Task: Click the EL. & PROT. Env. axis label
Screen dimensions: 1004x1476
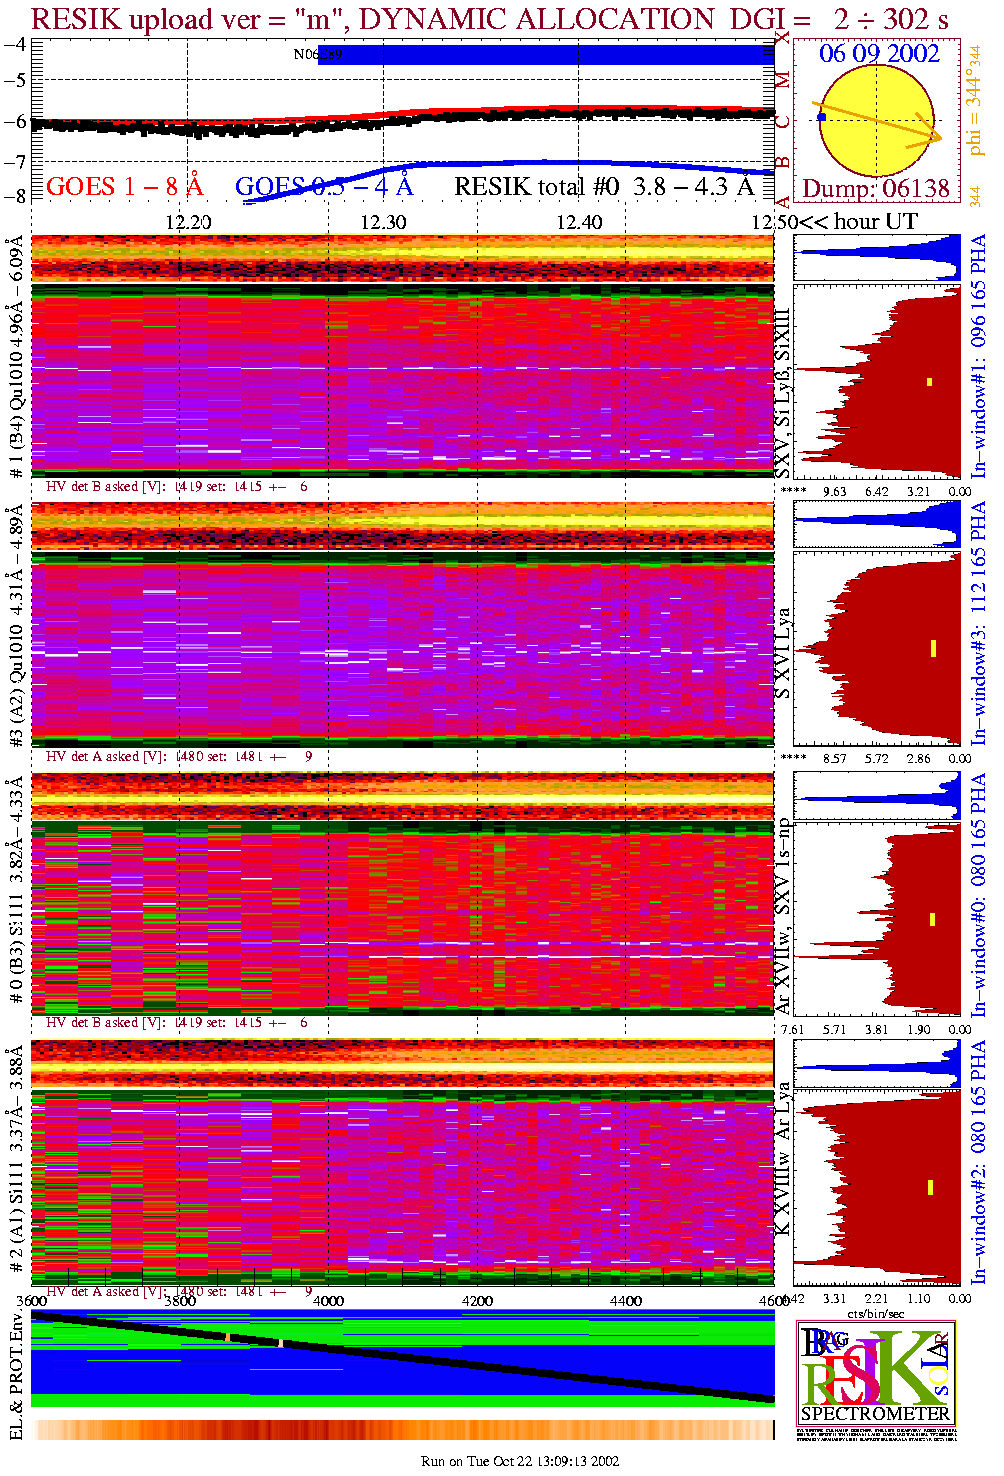Action: point(15,1375)
